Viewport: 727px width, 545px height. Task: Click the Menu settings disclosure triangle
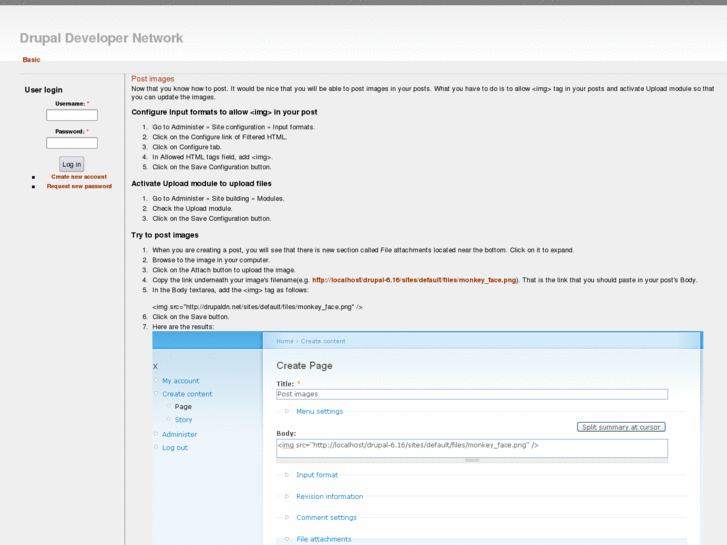[287, 411]
